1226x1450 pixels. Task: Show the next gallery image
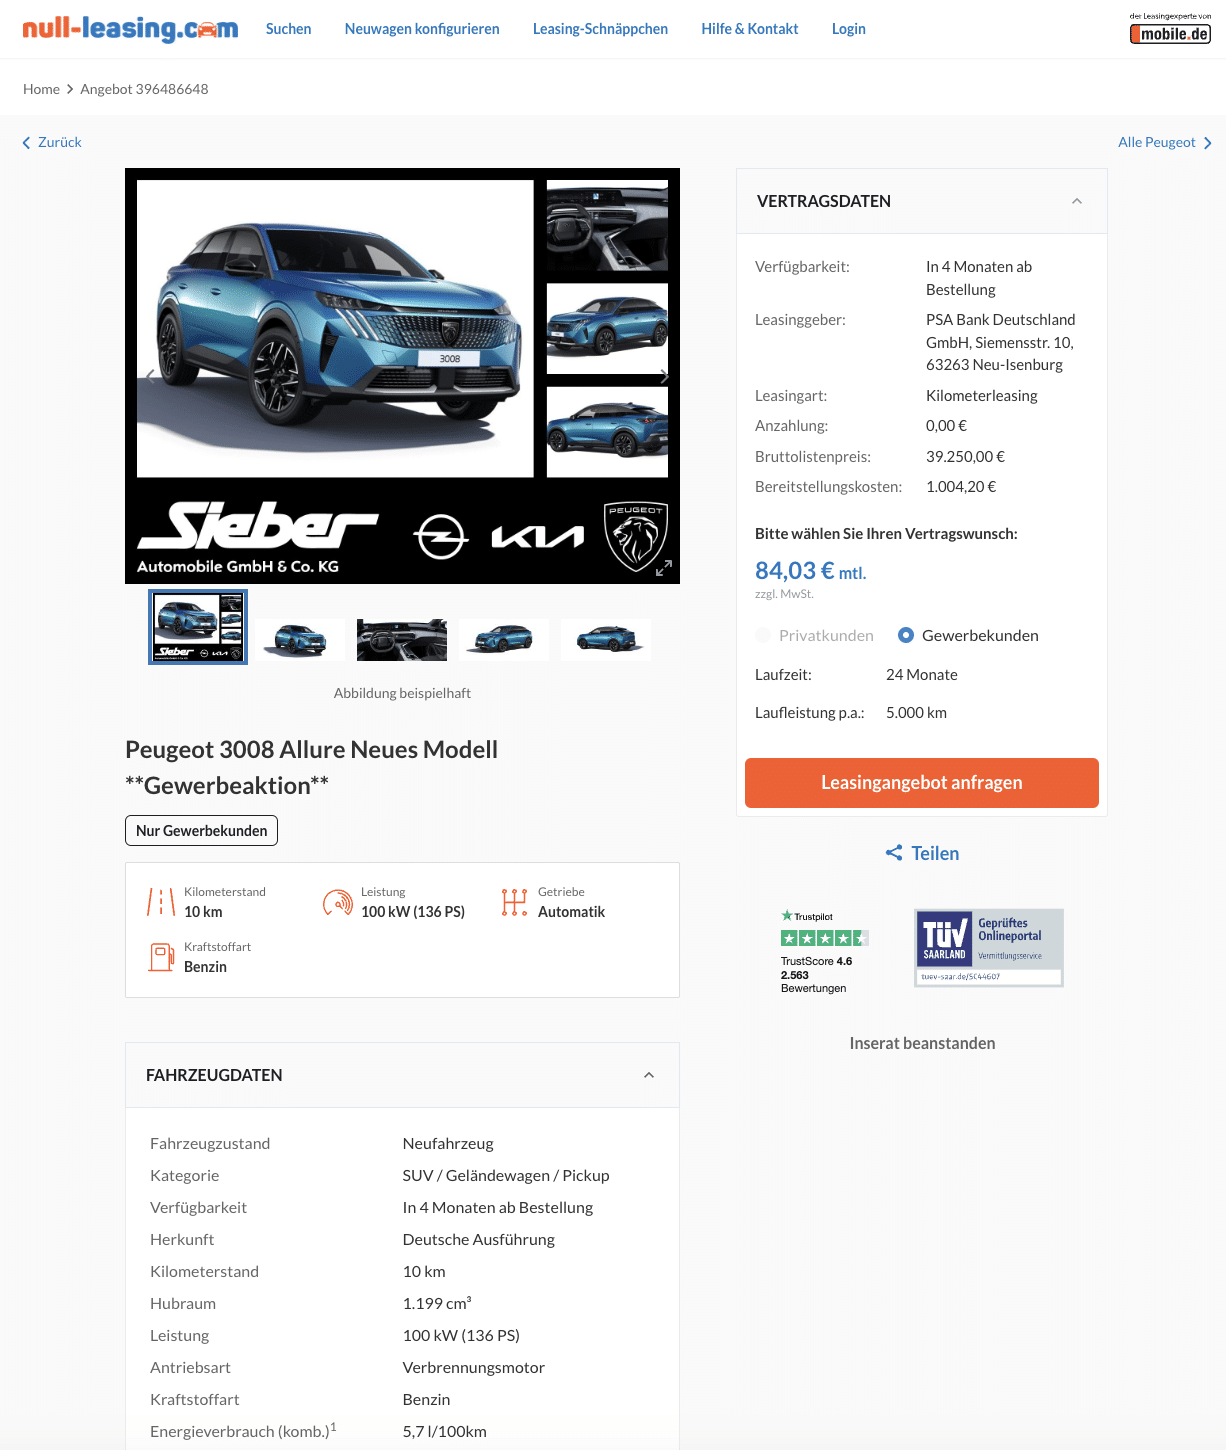[x=664, y=376]
